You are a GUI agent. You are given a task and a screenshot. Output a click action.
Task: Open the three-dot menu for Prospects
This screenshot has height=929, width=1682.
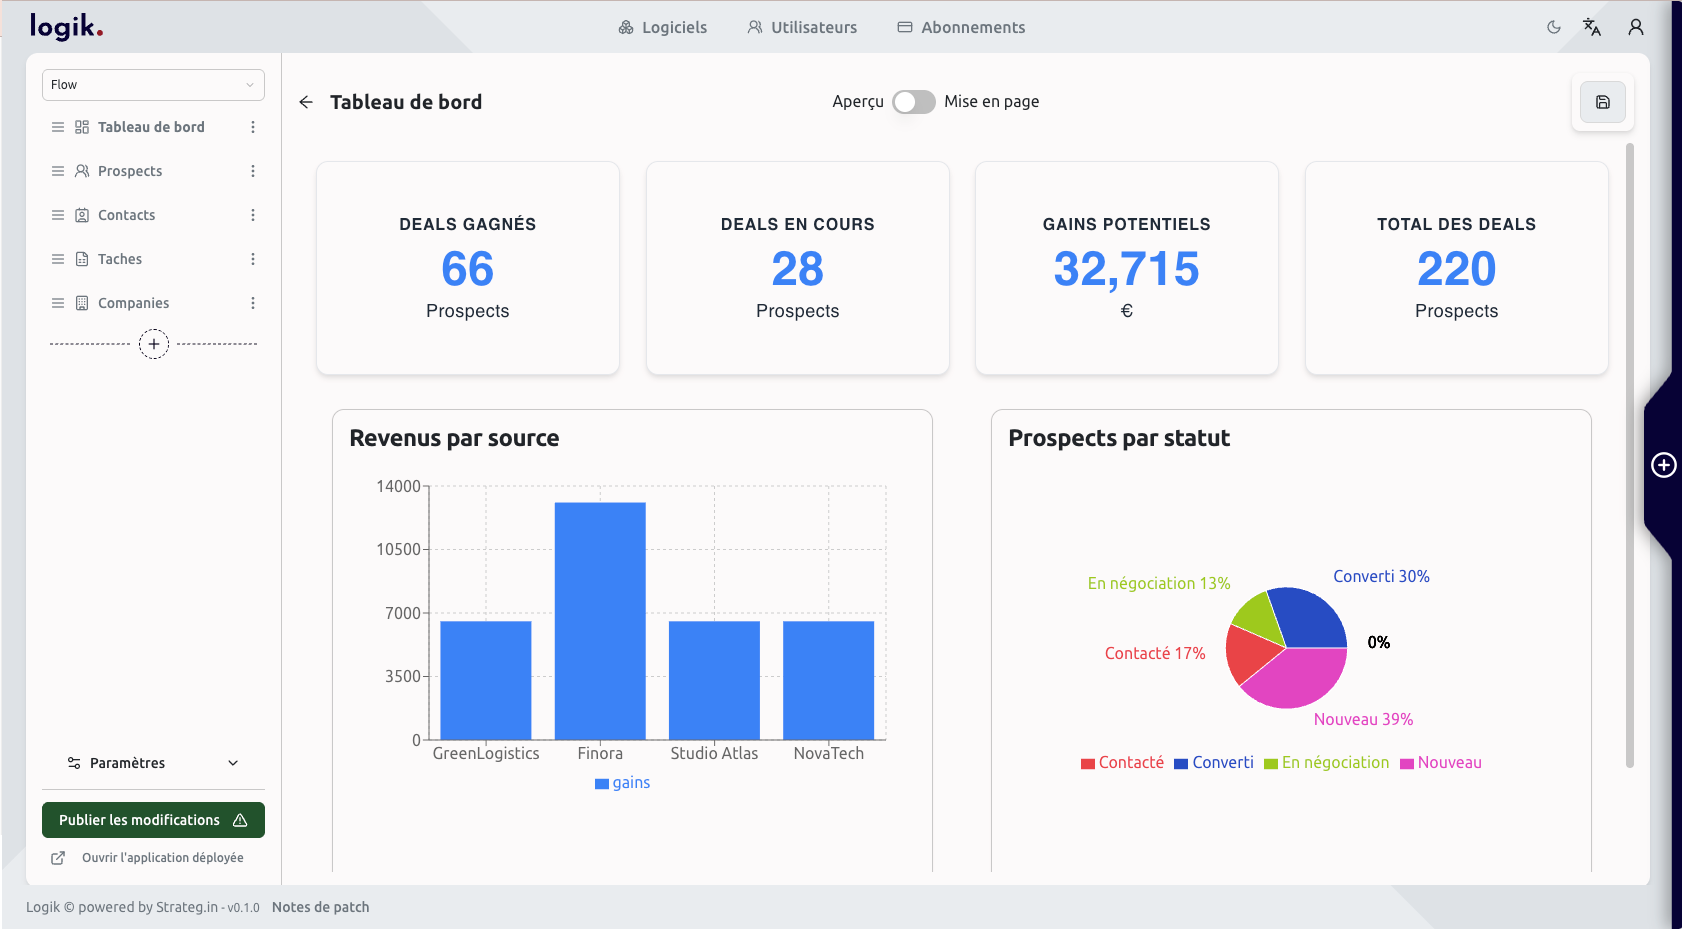point(253,171)
